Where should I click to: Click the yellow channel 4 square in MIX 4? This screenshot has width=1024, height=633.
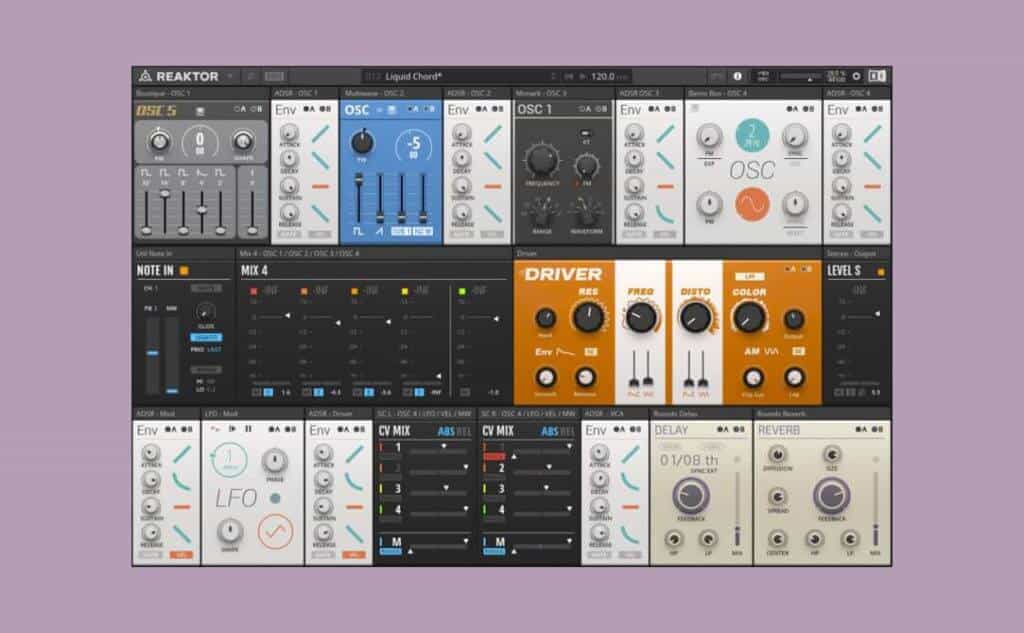404,291
